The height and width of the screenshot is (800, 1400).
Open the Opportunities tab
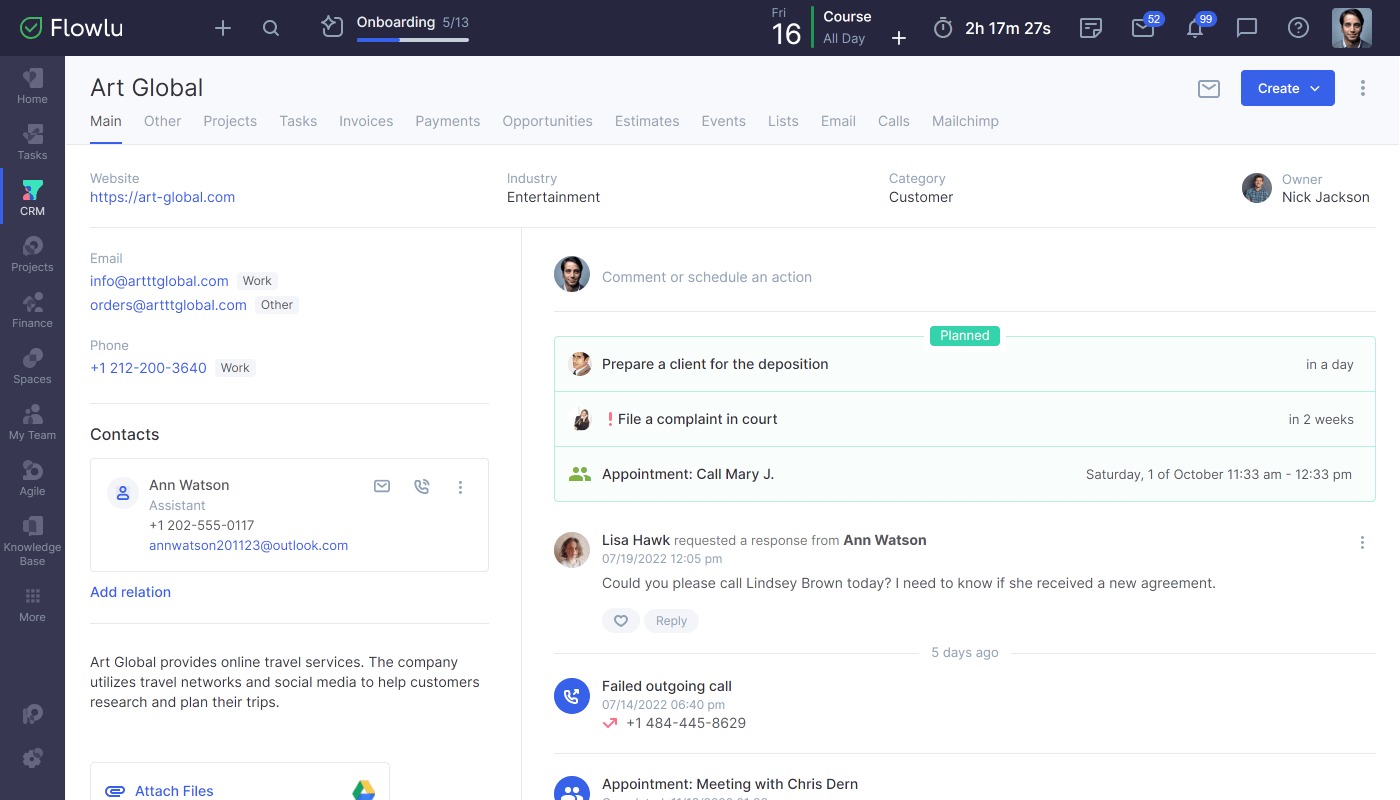547,121
